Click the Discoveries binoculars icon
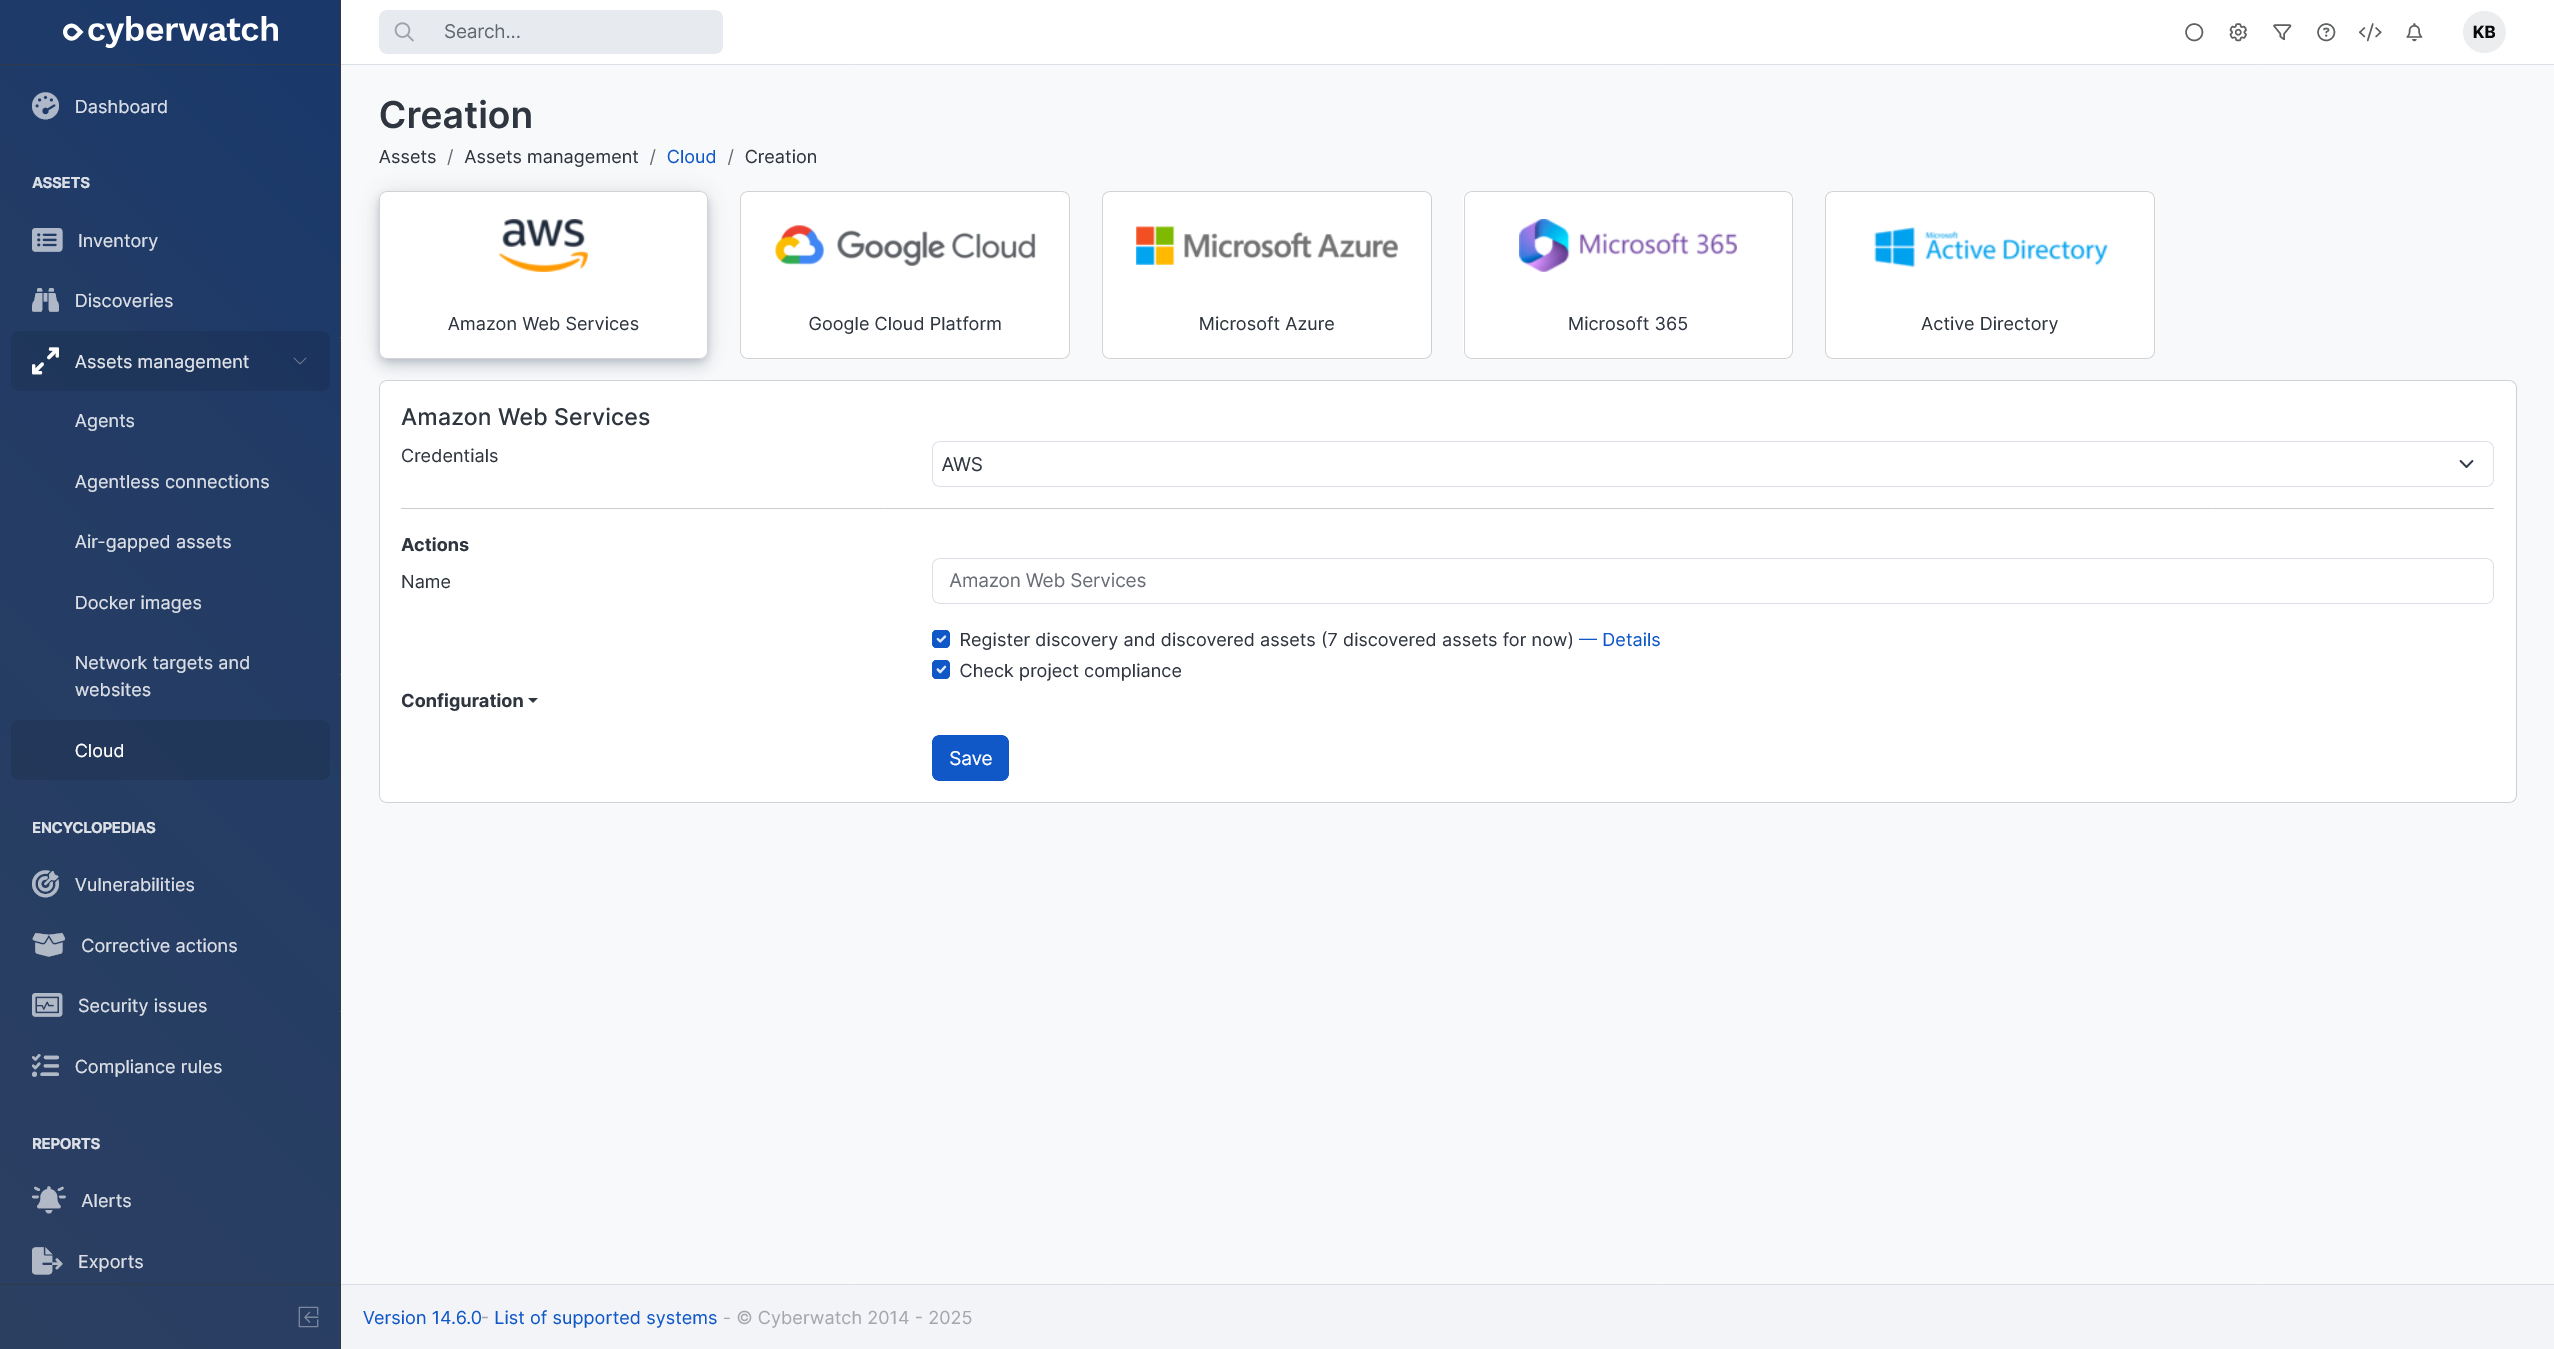Screen dimensions: 2554x1349 tap(45, 300)
